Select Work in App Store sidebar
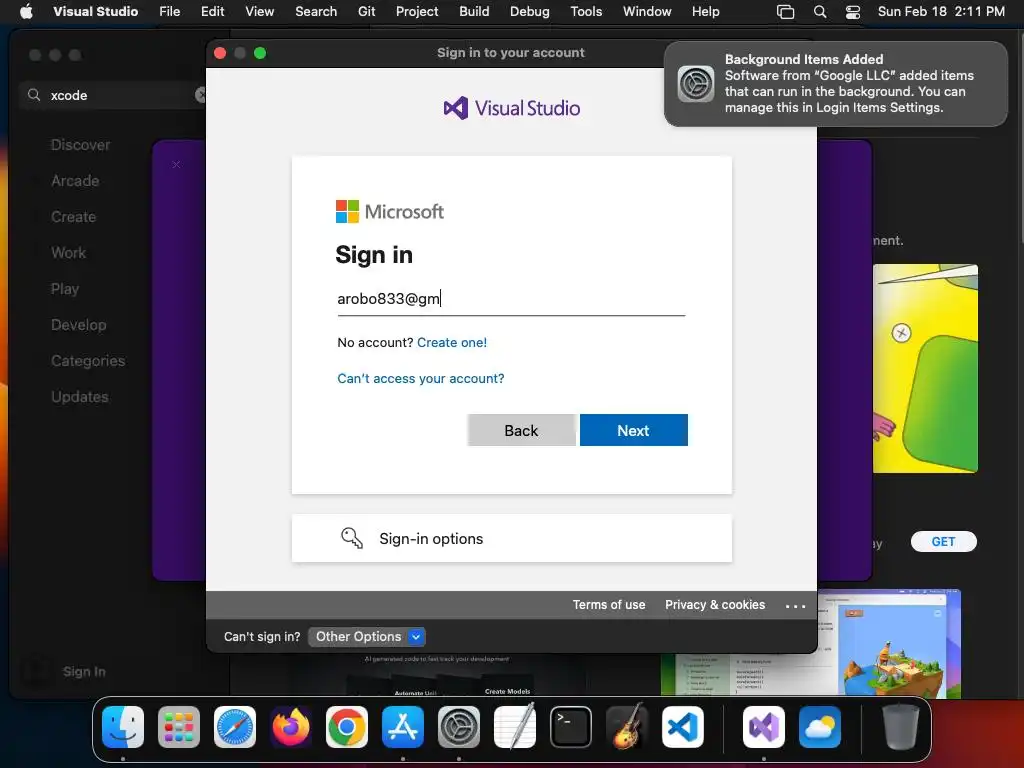Viewport: 1024px width, 768px height. click(69, 253)
